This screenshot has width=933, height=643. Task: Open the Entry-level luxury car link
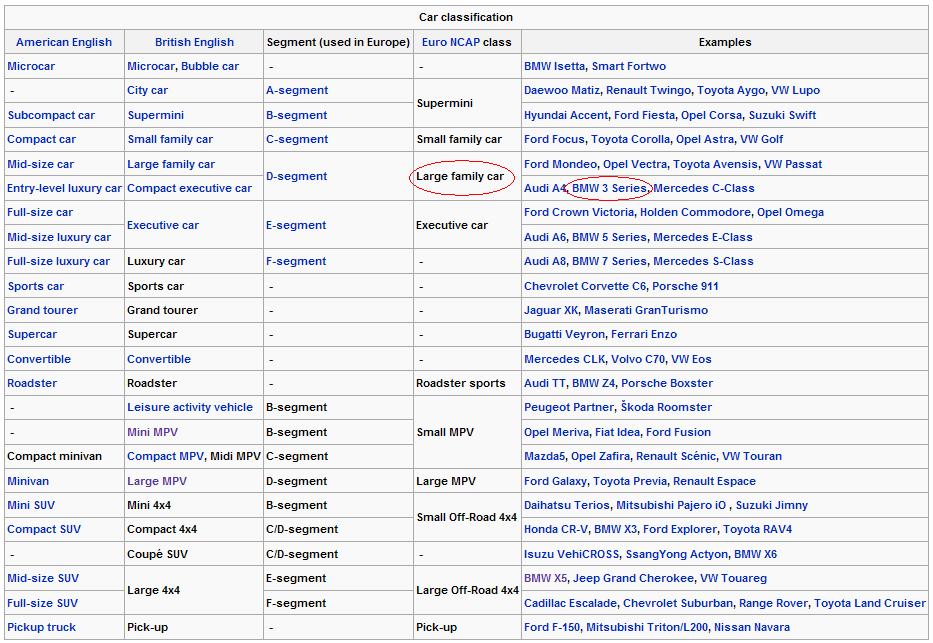click(64, 188)
